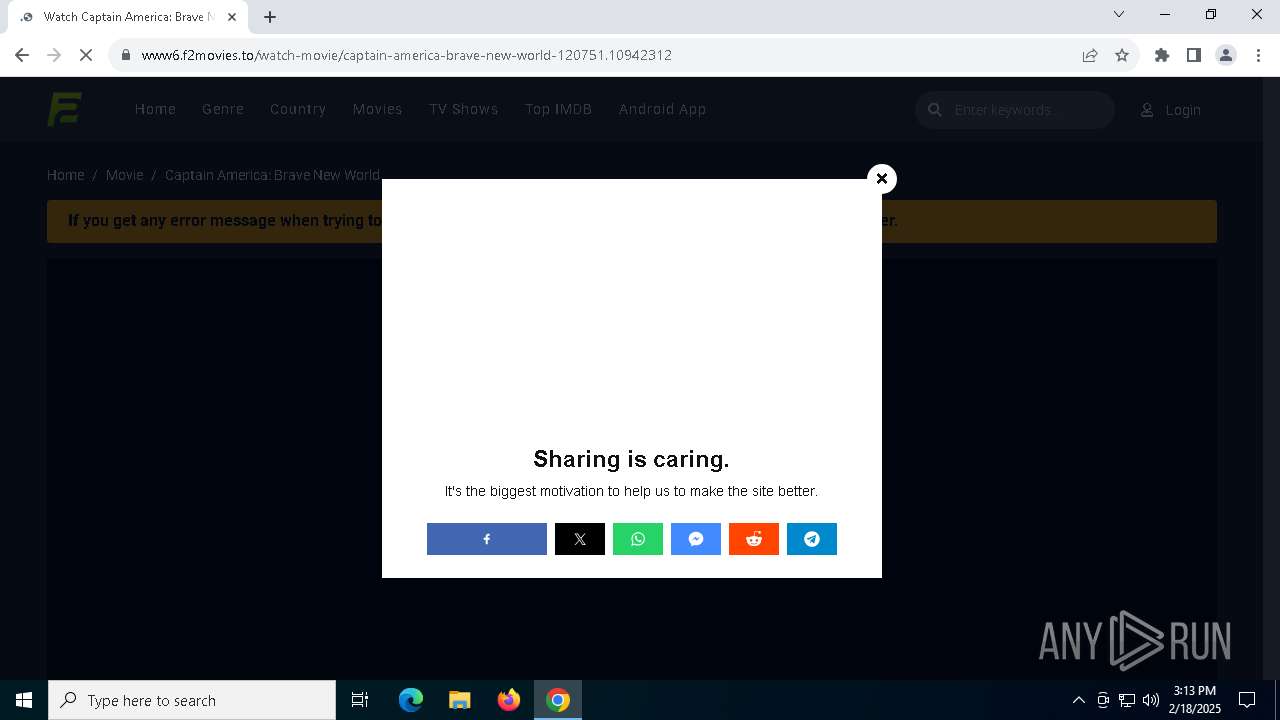Screen dimensions: 1280x720
Task: Share on Reddit button
Action: coord(754,539)
